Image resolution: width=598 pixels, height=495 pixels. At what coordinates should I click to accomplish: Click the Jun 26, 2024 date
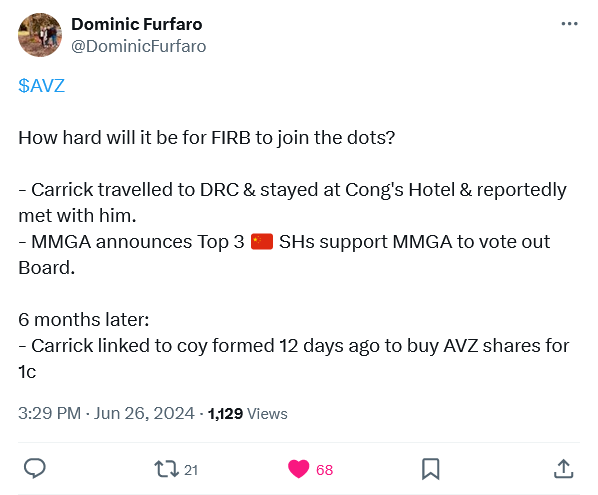[x=144, y=413]
